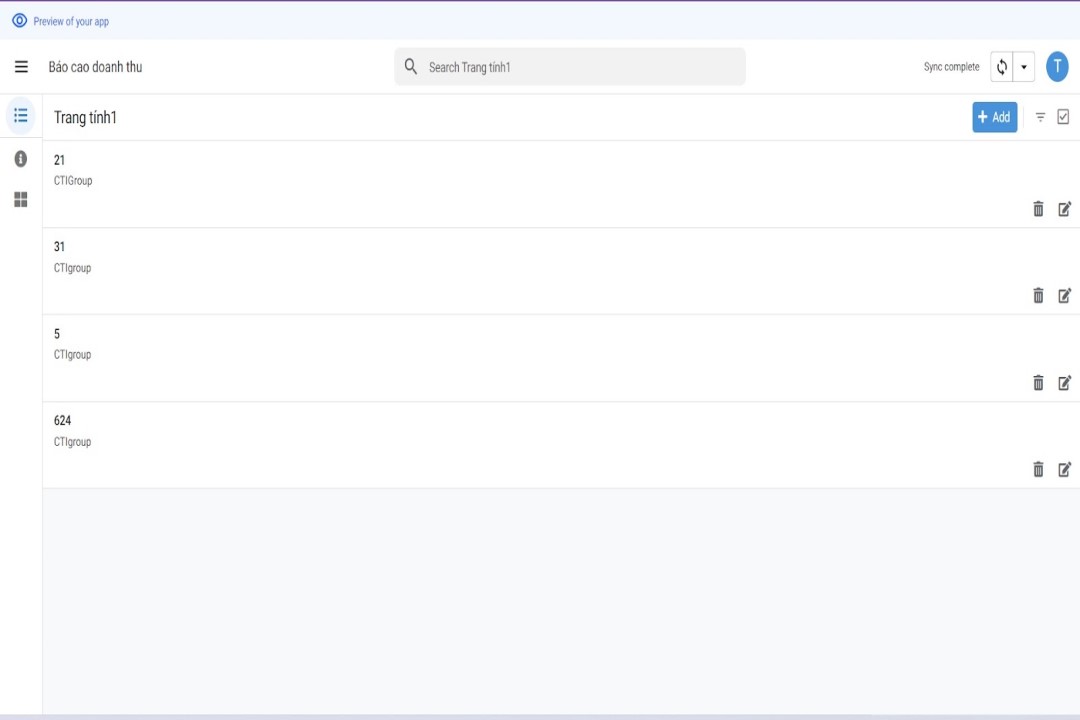Edit the record labeled 624
The width and height of the screenshot is (1080, 720).
1064,469
